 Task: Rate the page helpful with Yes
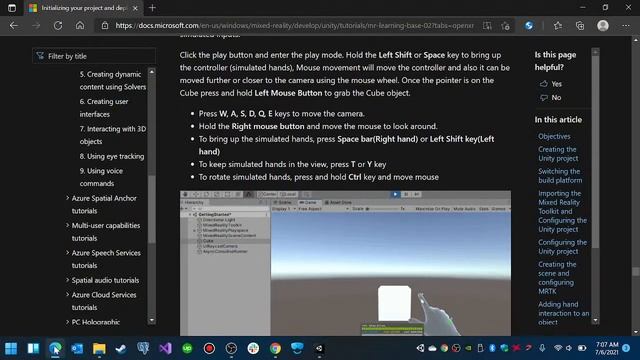tap(551, 84)
